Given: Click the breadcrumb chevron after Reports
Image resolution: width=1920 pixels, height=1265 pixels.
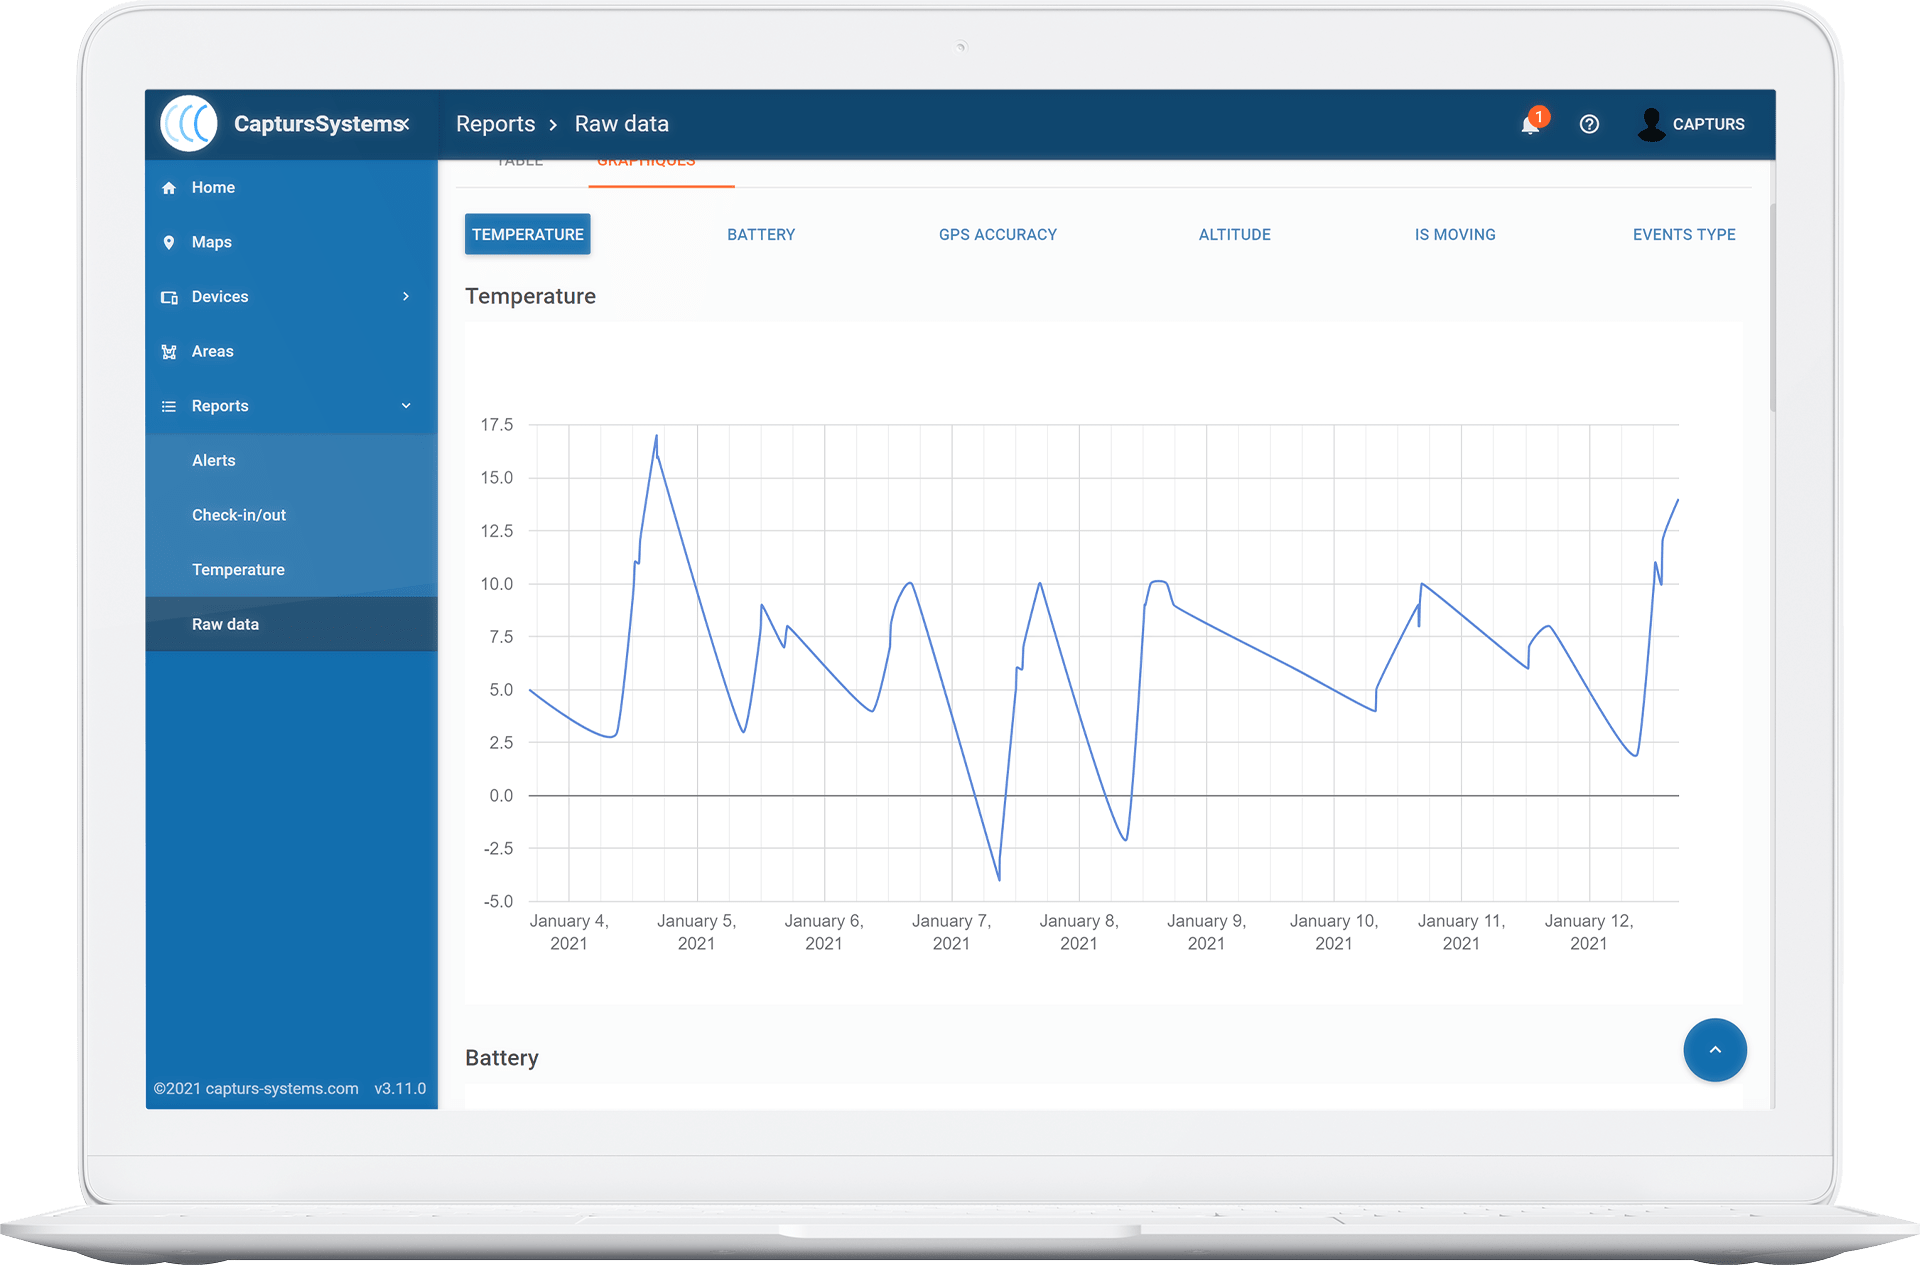Looking at the screenshot, I should [x=553, y=125].
